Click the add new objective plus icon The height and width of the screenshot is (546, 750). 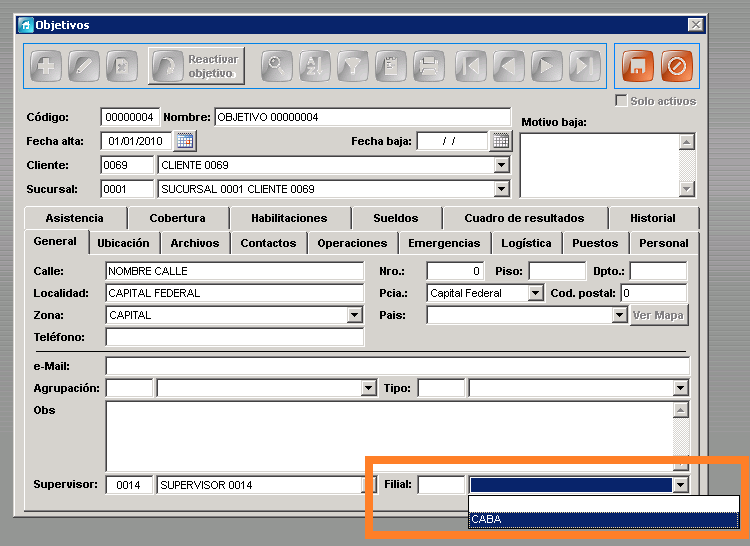pos(46,66)
